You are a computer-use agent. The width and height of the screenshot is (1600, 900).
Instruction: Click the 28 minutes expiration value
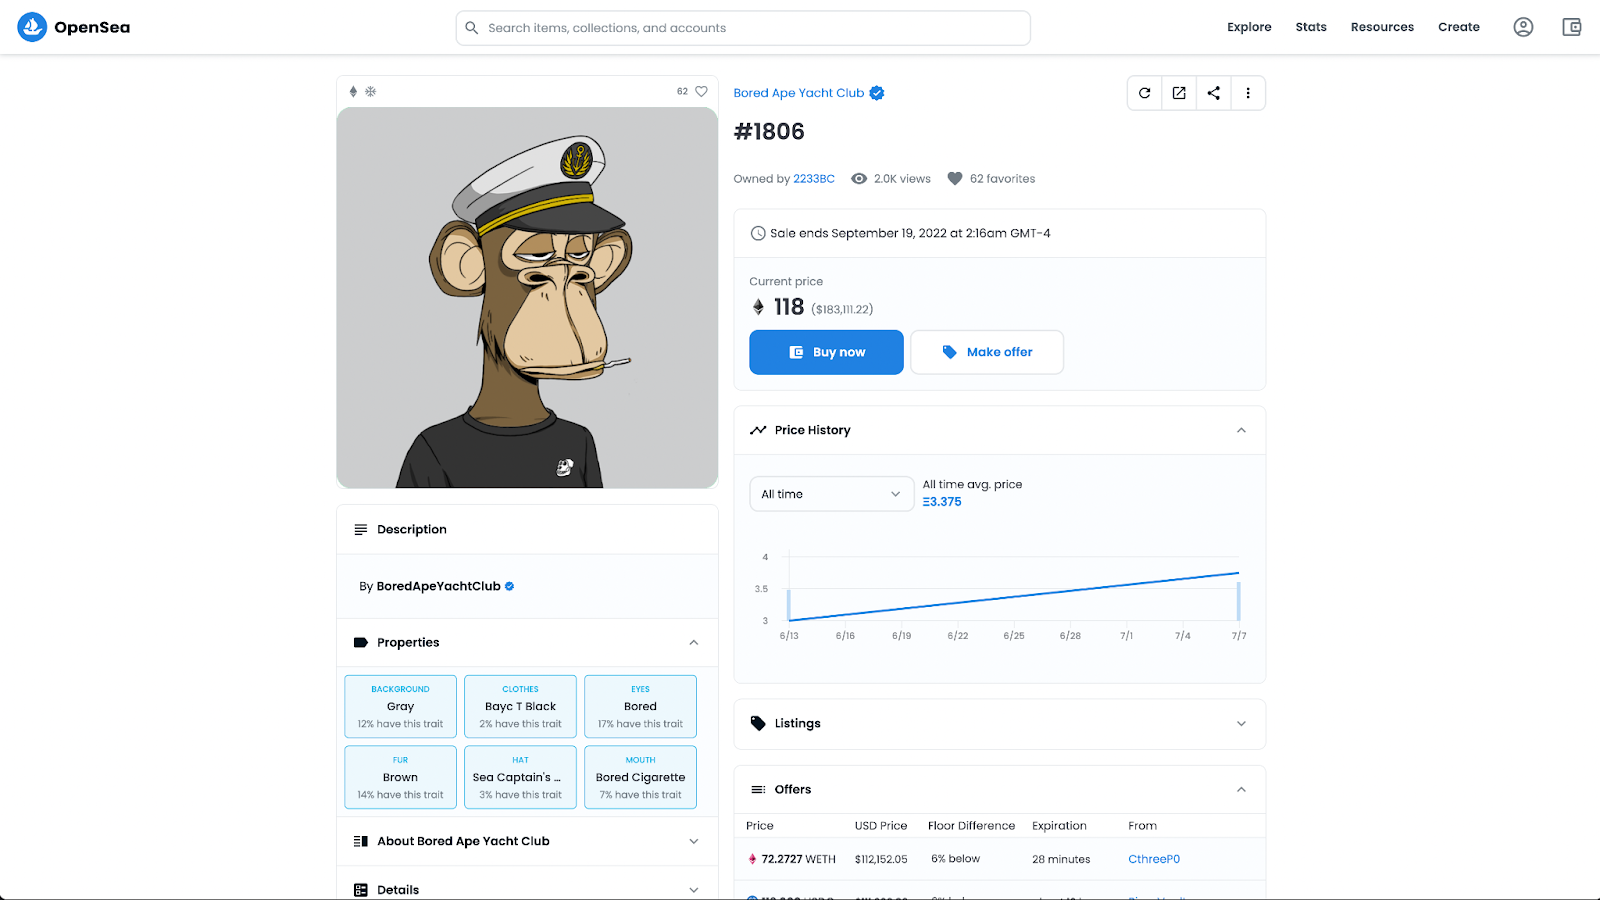(x=1061, y=859)
